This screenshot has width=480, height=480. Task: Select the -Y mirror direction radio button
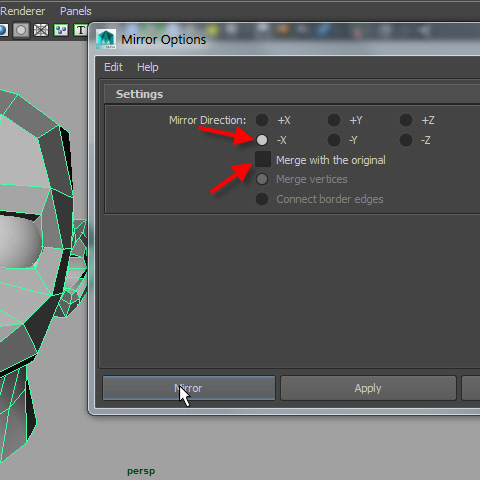(x=334, y=140)
